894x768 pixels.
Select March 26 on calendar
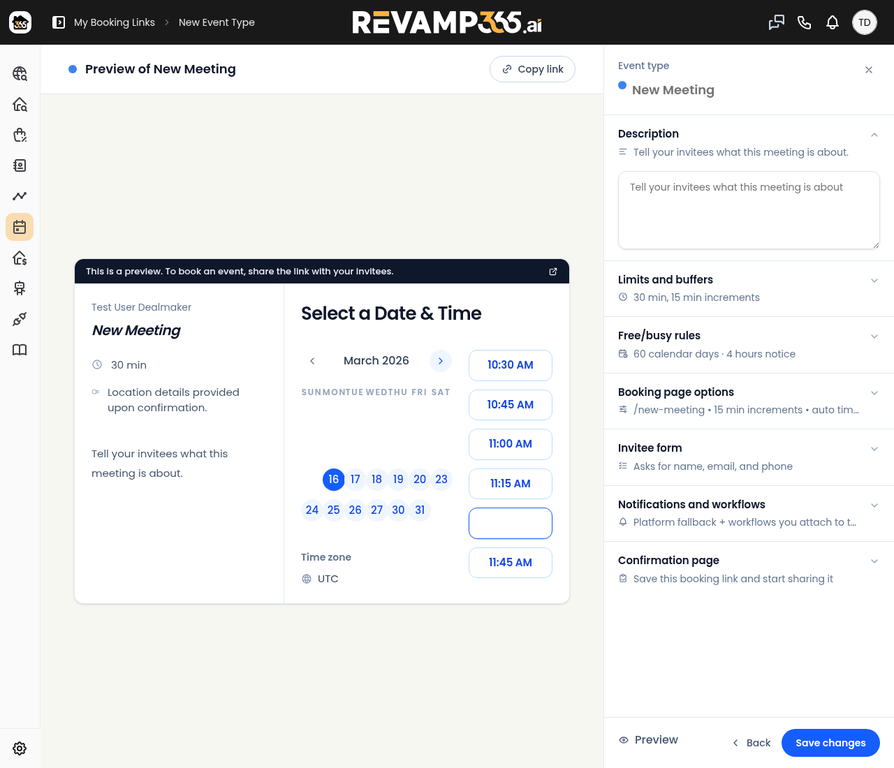(355, 510)
